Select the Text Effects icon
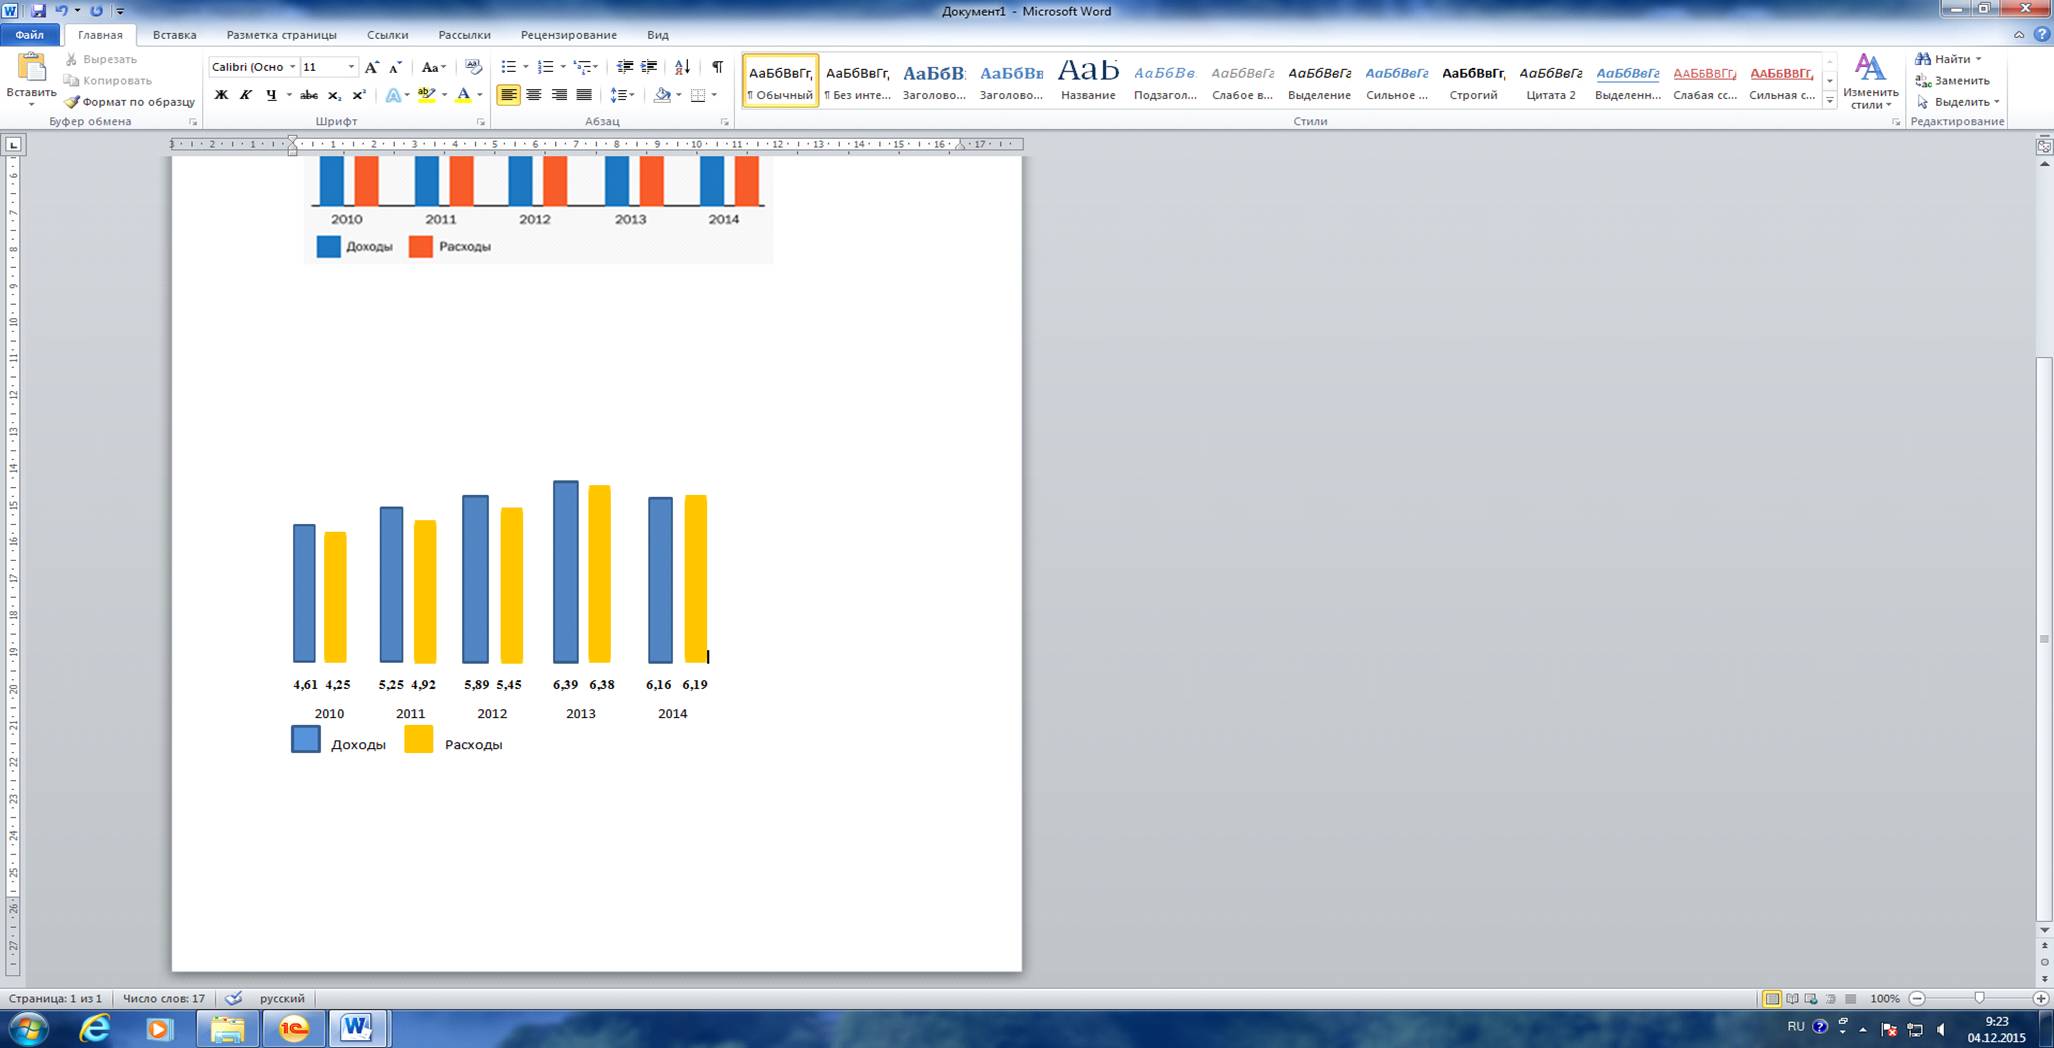Image resolution: width=2054 pixels, height=1048 pixels. click(394, 96)
